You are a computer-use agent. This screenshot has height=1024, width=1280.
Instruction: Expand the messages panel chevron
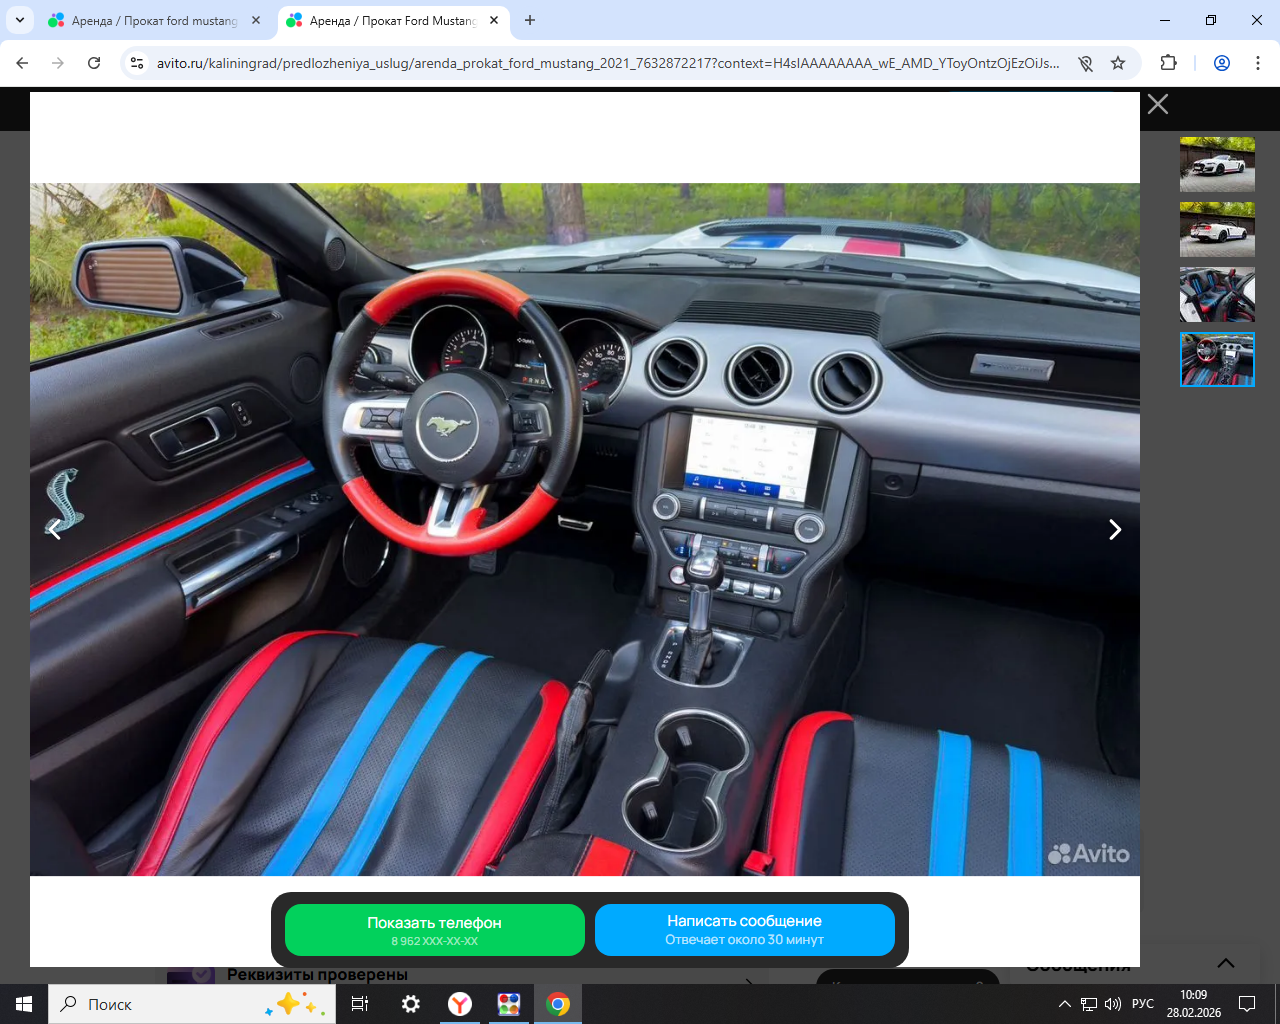[x=1226, y=963]
